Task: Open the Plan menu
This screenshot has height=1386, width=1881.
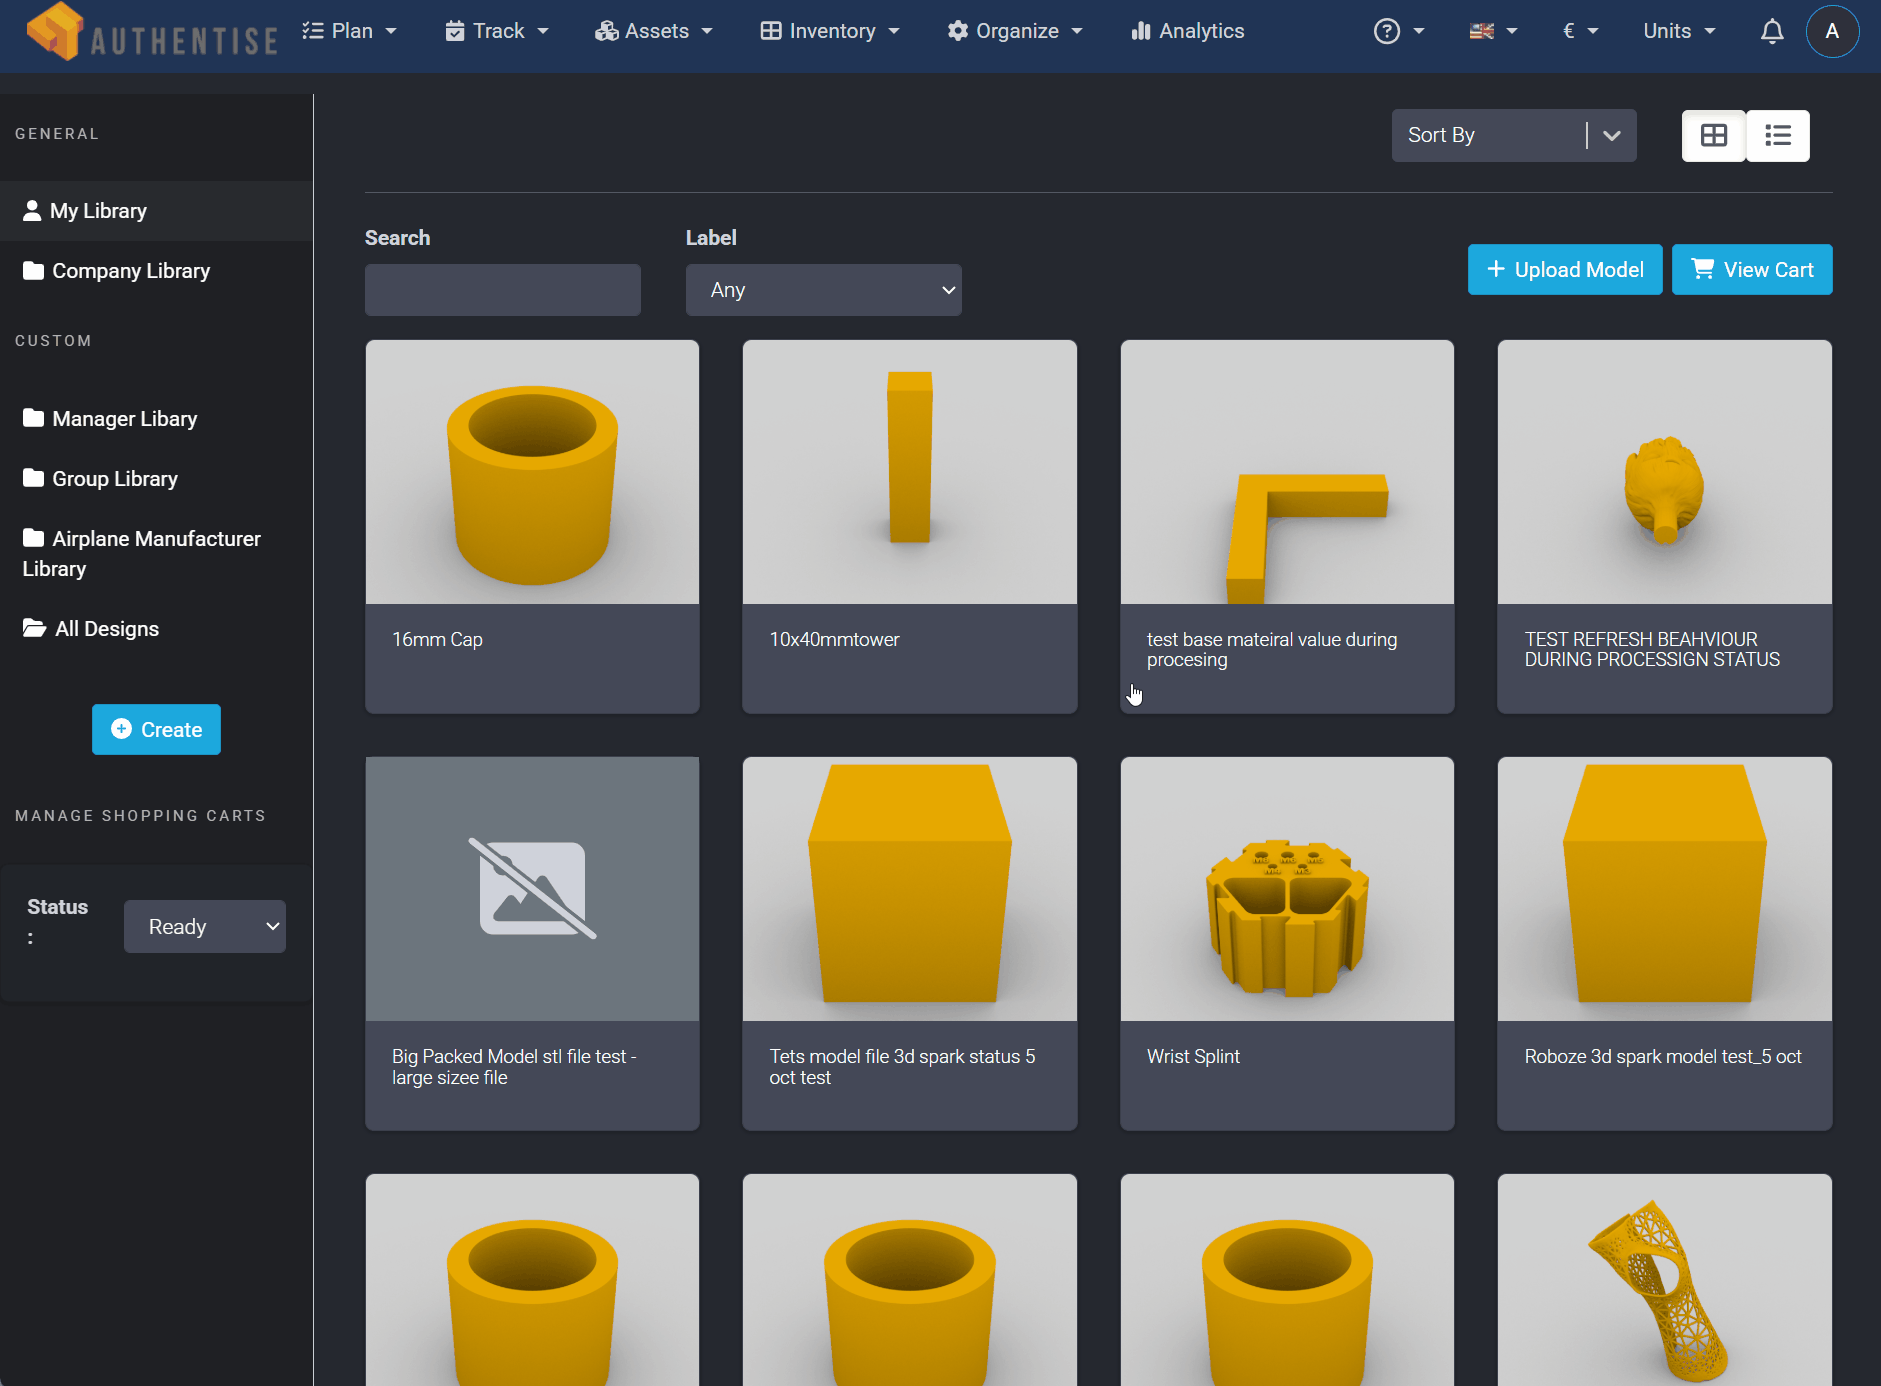Action: click(x=349, y=31)
